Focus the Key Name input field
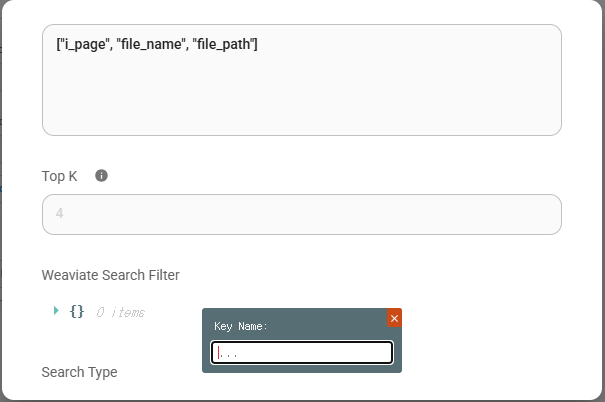 point(301,352)
